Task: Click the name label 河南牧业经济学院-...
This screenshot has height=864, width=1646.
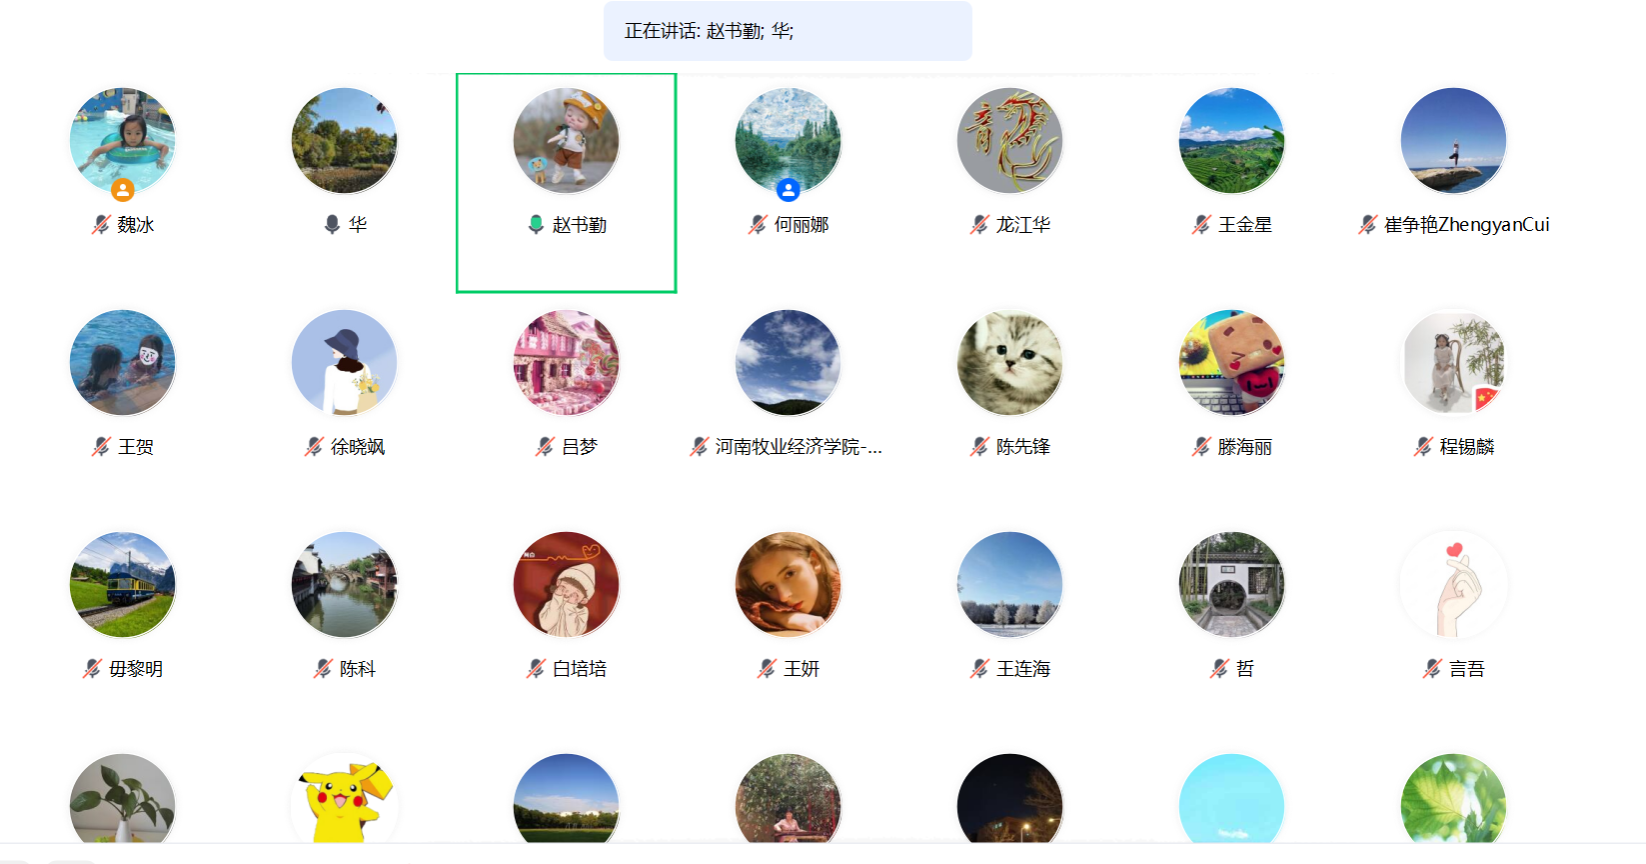Action: pos(799,447)
